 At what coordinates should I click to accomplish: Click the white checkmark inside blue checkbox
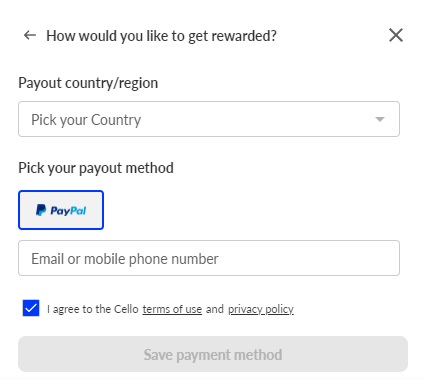coord(31,308)
